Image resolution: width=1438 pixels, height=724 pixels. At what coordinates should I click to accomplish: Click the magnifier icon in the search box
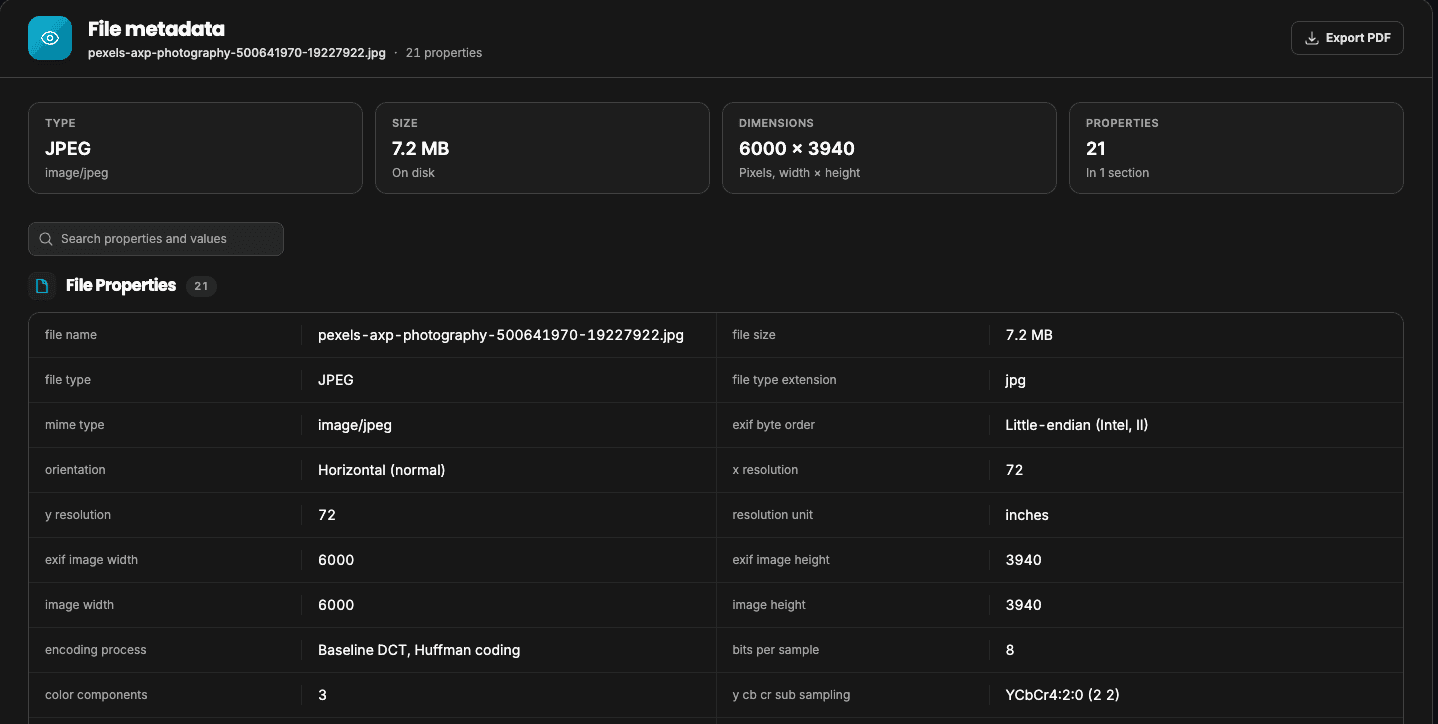(46, 239)
